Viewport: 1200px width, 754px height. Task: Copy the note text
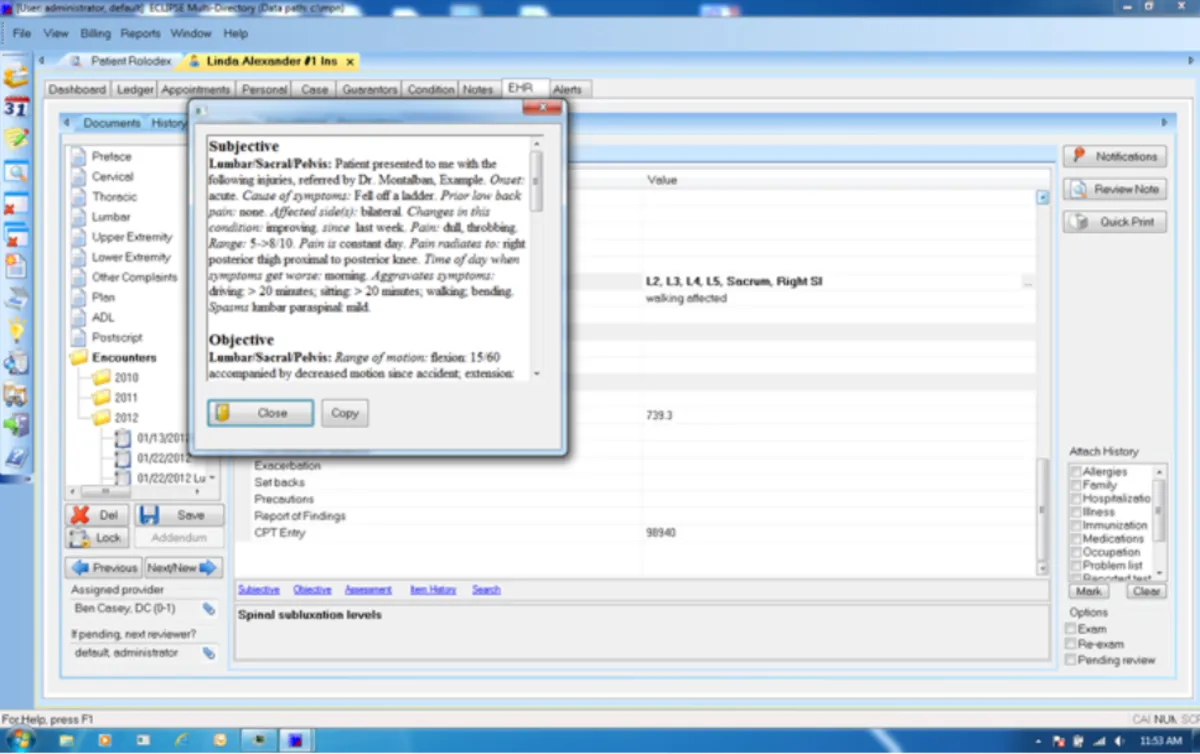345,413
